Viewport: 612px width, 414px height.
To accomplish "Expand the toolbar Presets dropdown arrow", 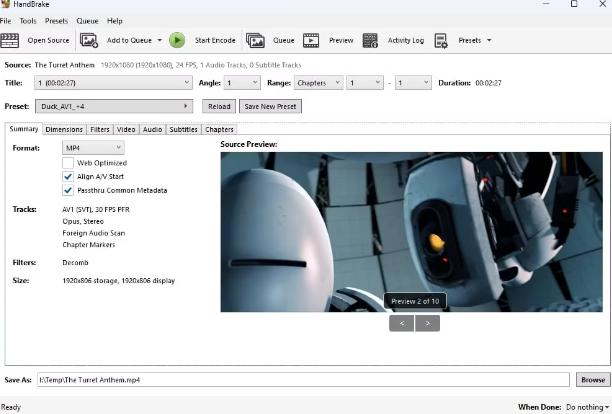I will coord(489,40).
